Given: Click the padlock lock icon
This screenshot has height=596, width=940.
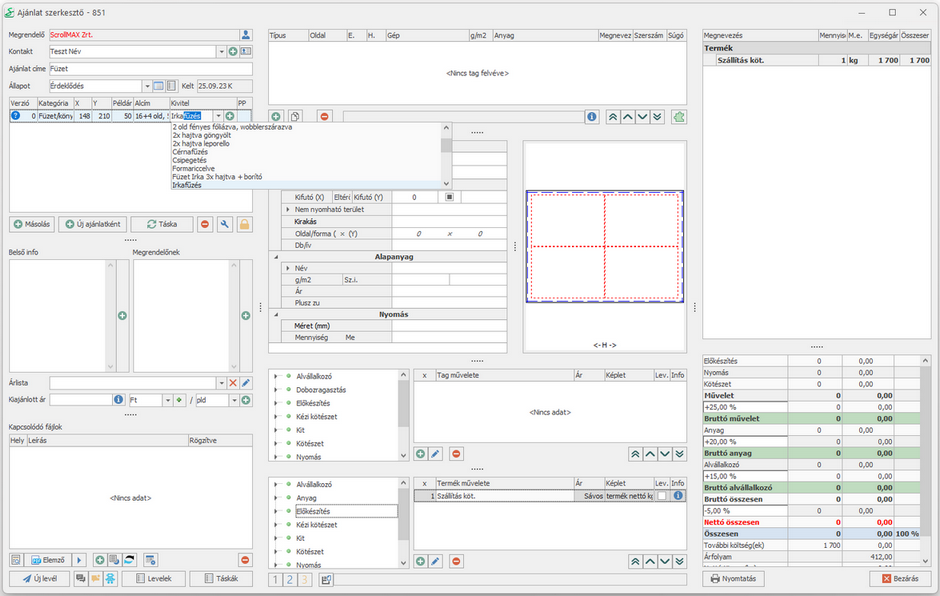Looking at the screenshot, I should point(244,225).
